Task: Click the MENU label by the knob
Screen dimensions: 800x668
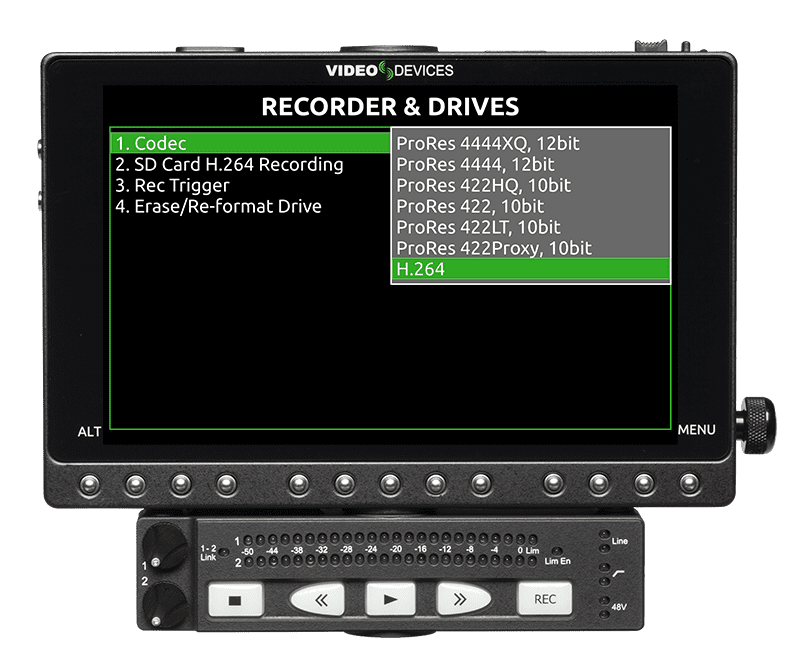Action: click(x=696, y=430)
